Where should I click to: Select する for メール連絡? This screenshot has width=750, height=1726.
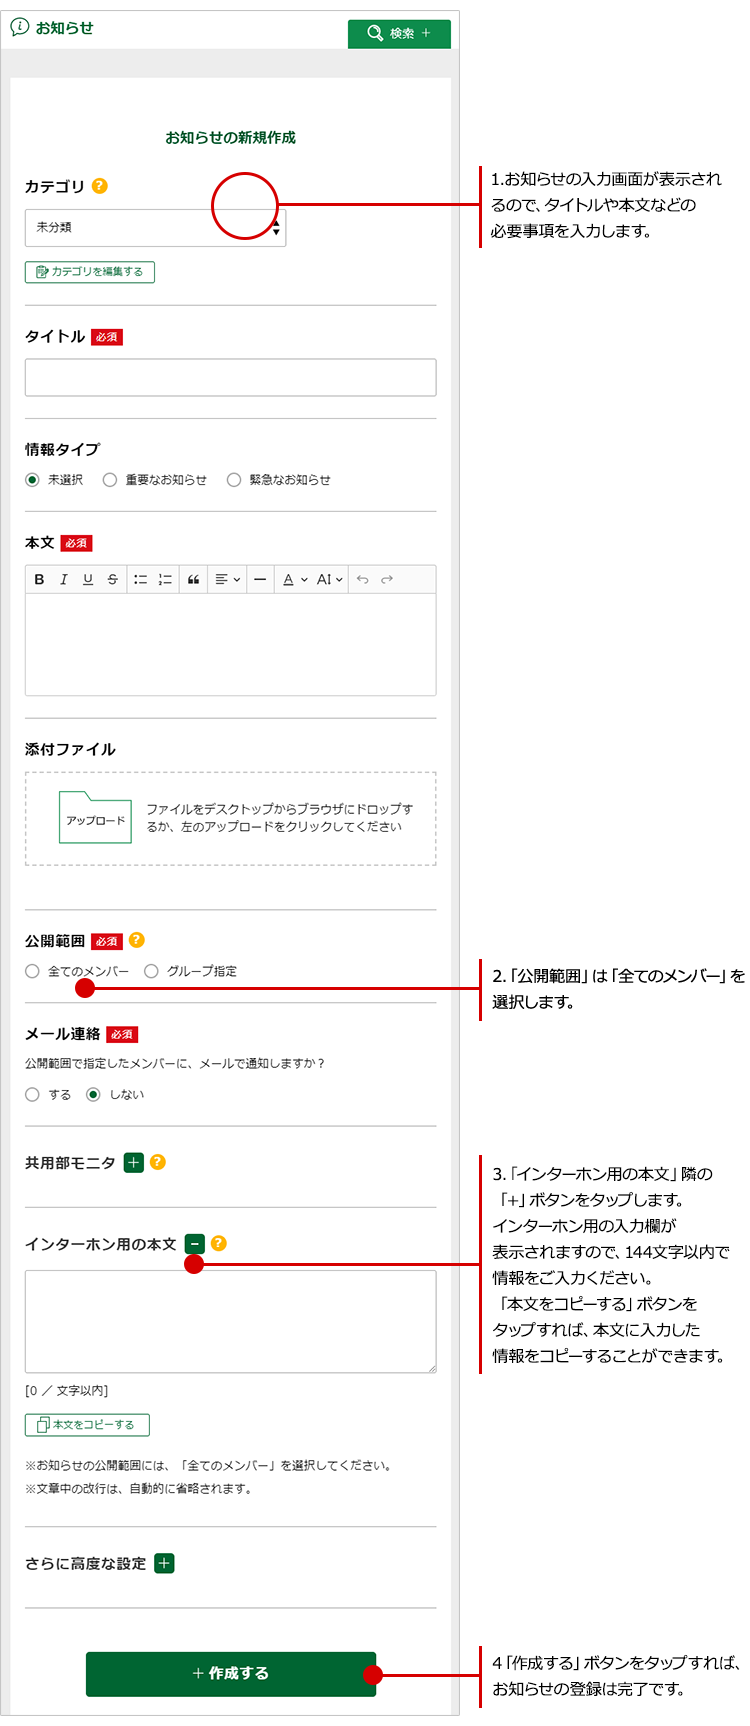[33, 1095]
